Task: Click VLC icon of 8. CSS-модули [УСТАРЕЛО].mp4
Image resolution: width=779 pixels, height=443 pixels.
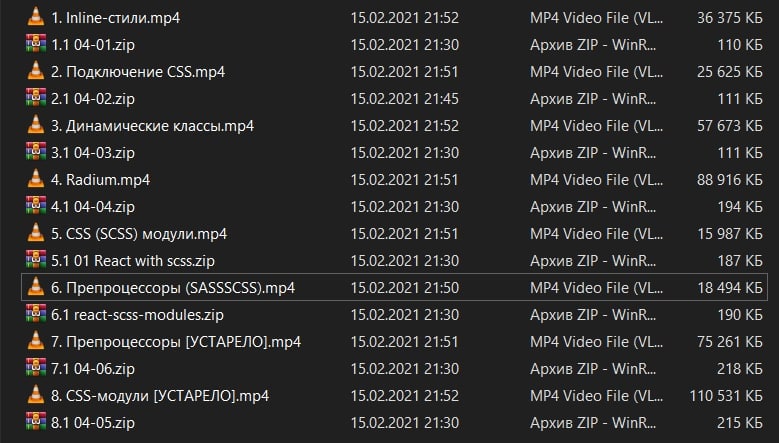Action: pos(36,395)
